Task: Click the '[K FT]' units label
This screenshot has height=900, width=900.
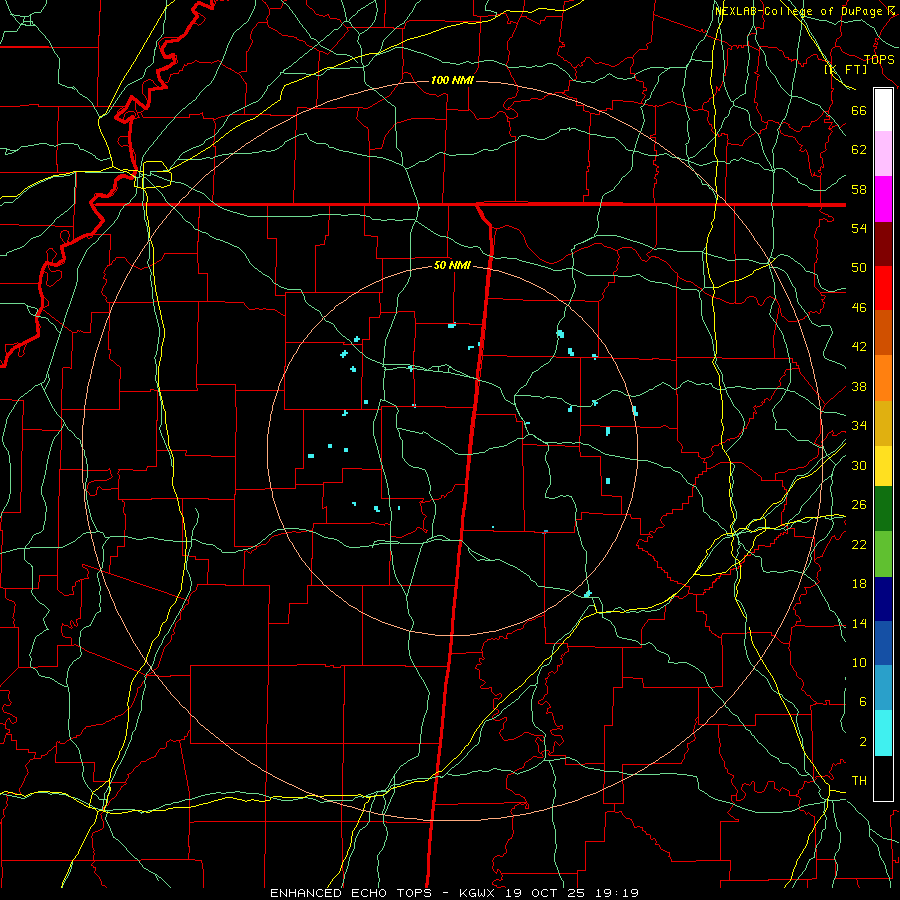Action: pos(845,70)
